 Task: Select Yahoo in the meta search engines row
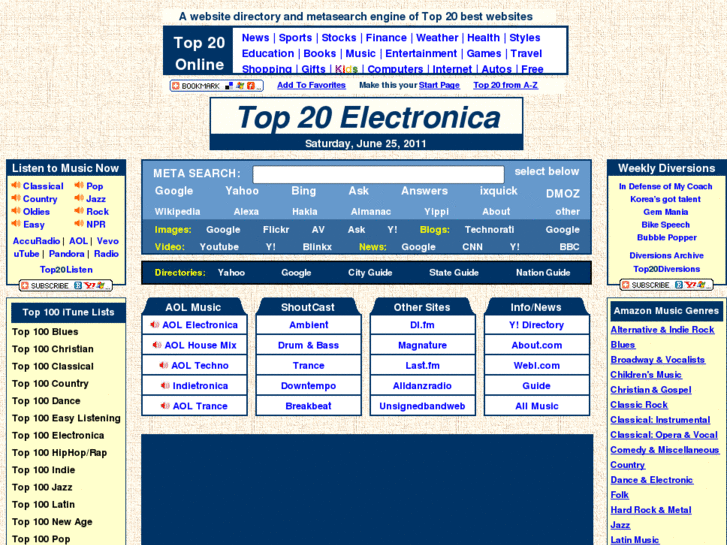[242, 191]
